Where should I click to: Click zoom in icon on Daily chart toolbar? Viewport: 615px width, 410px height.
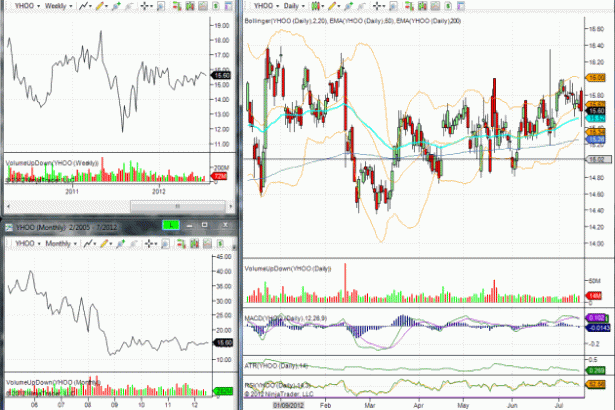(349, 6)
